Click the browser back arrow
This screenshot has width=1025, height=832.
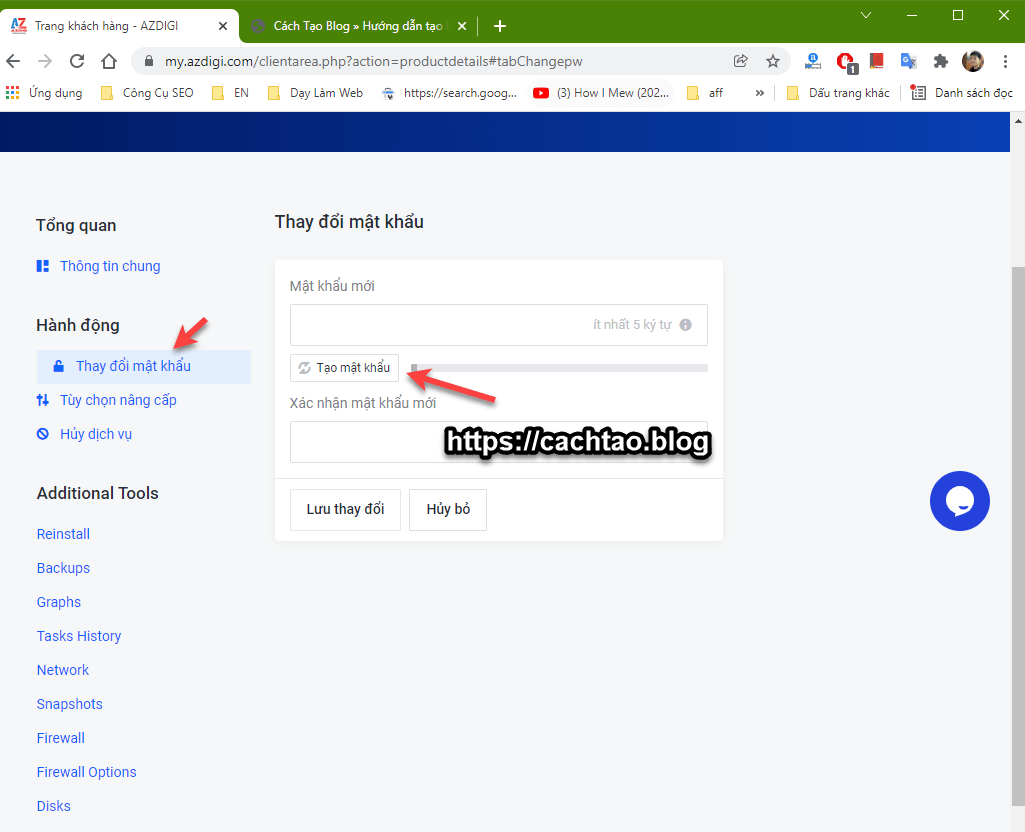(13, 61)
